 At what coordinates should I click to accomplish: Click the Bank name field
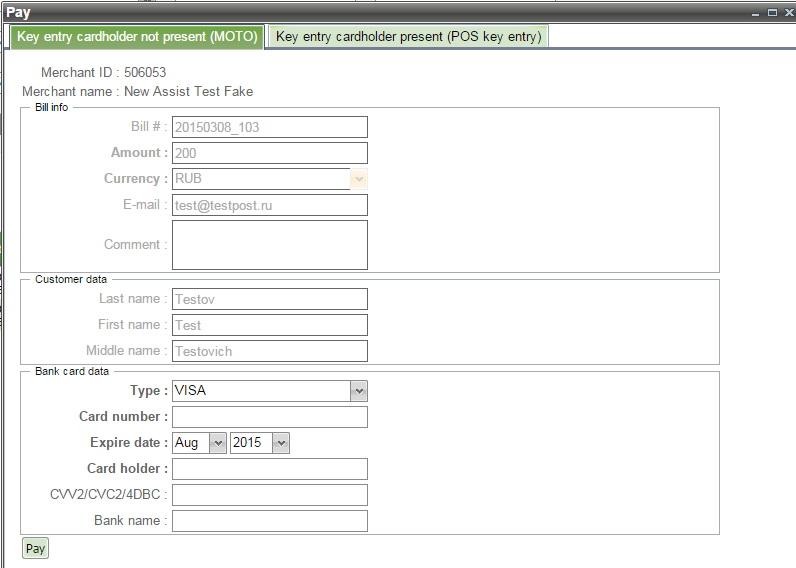[269, 521]
